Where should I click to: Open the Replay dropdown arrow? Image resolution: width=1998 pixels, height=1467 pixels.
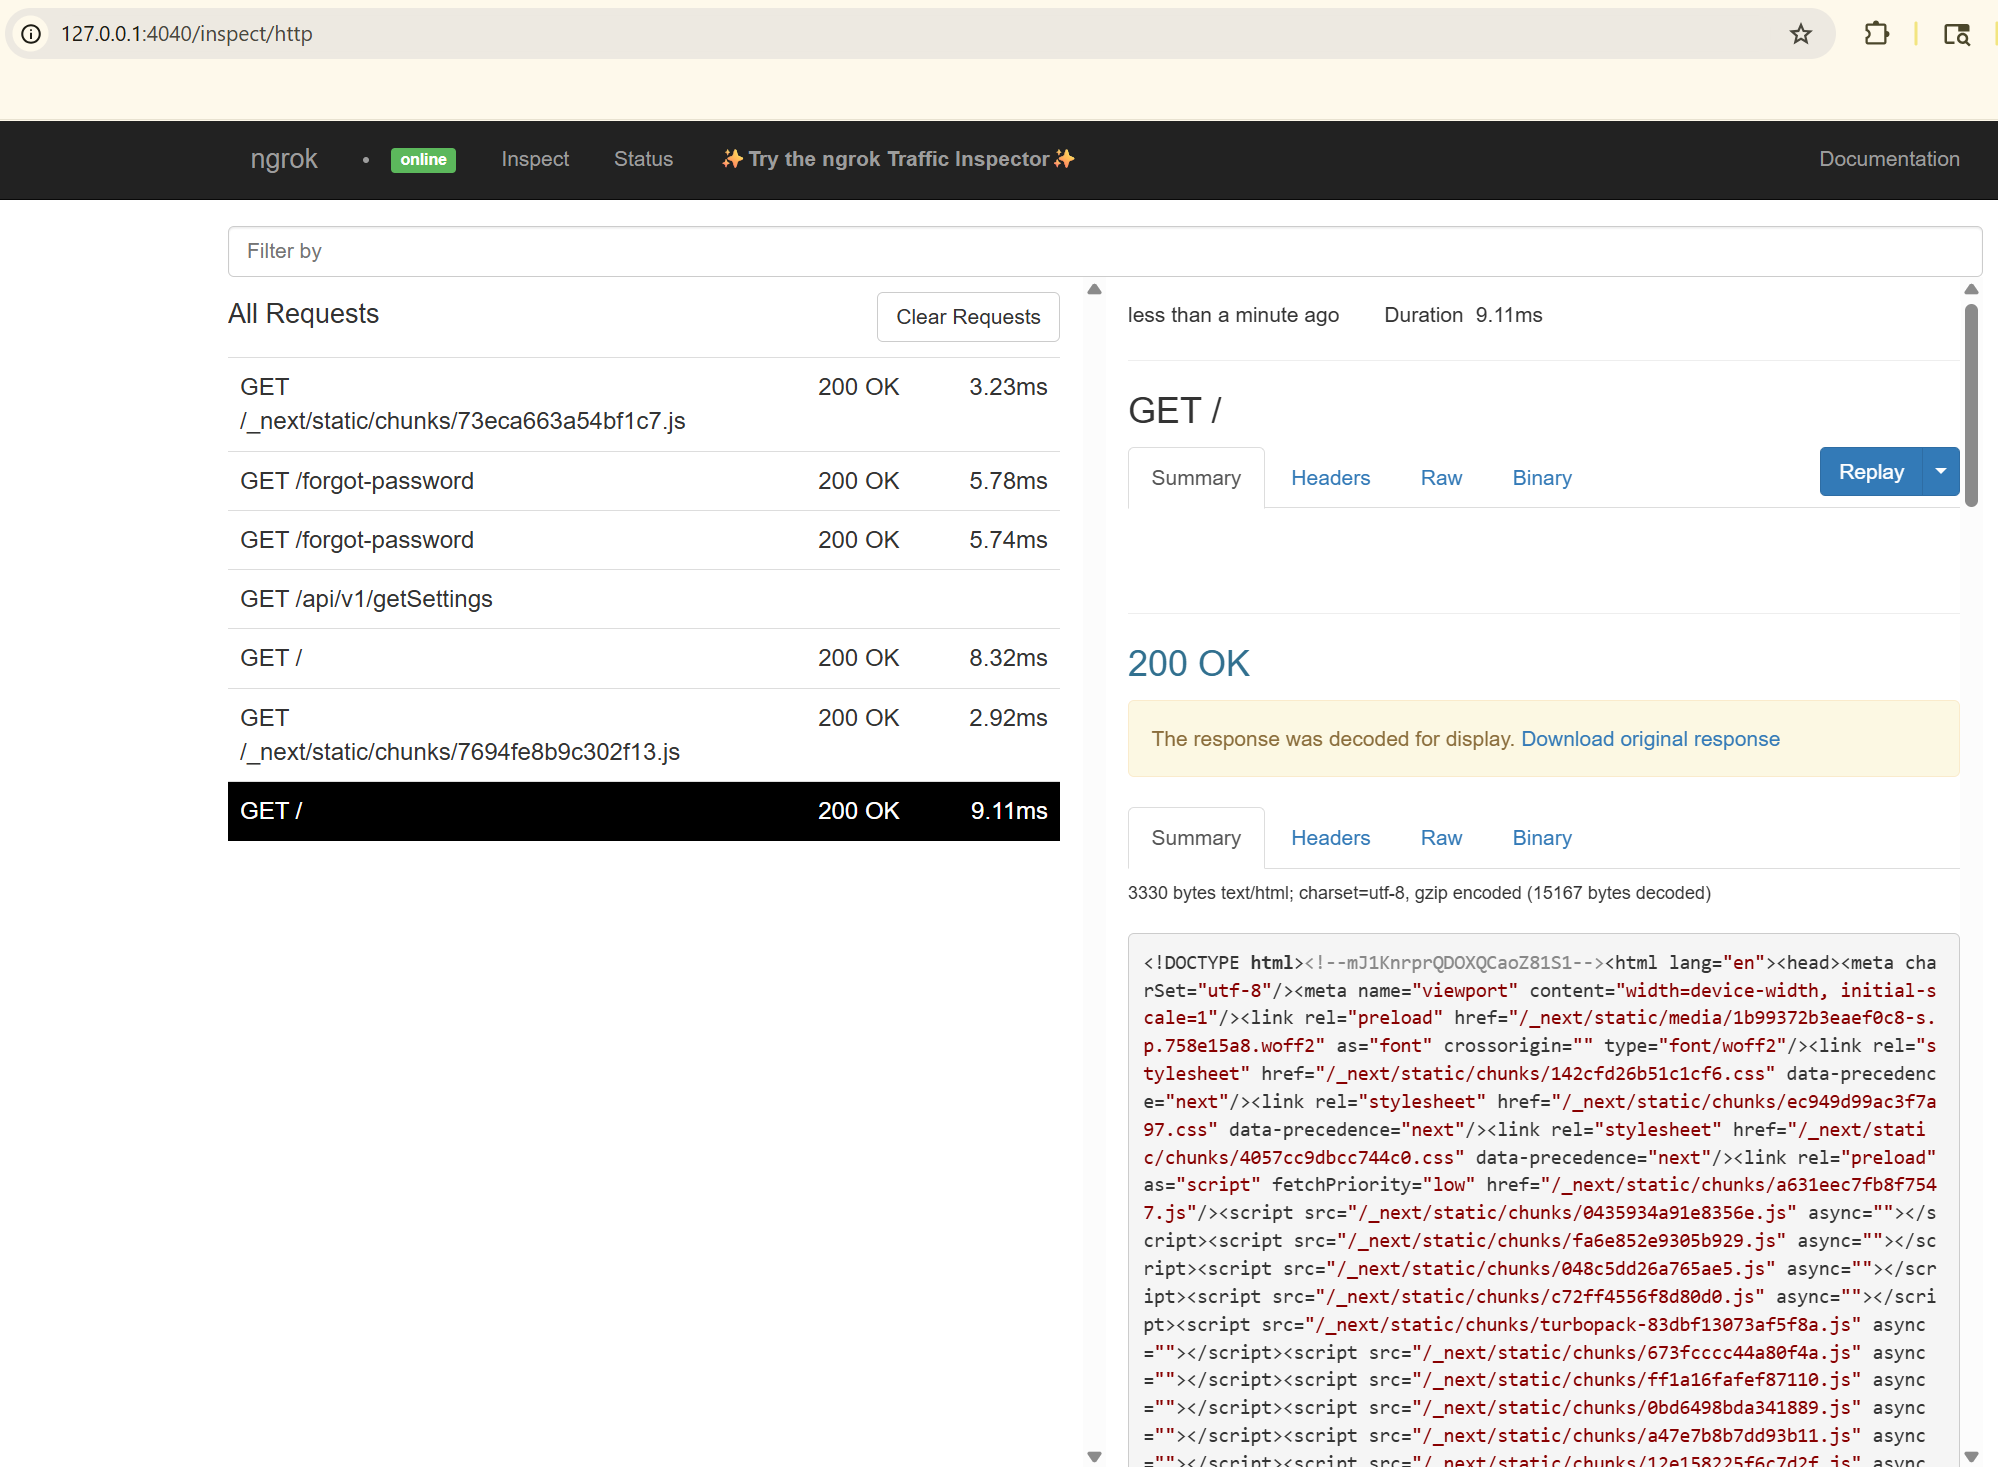(x=1940, y=471)
